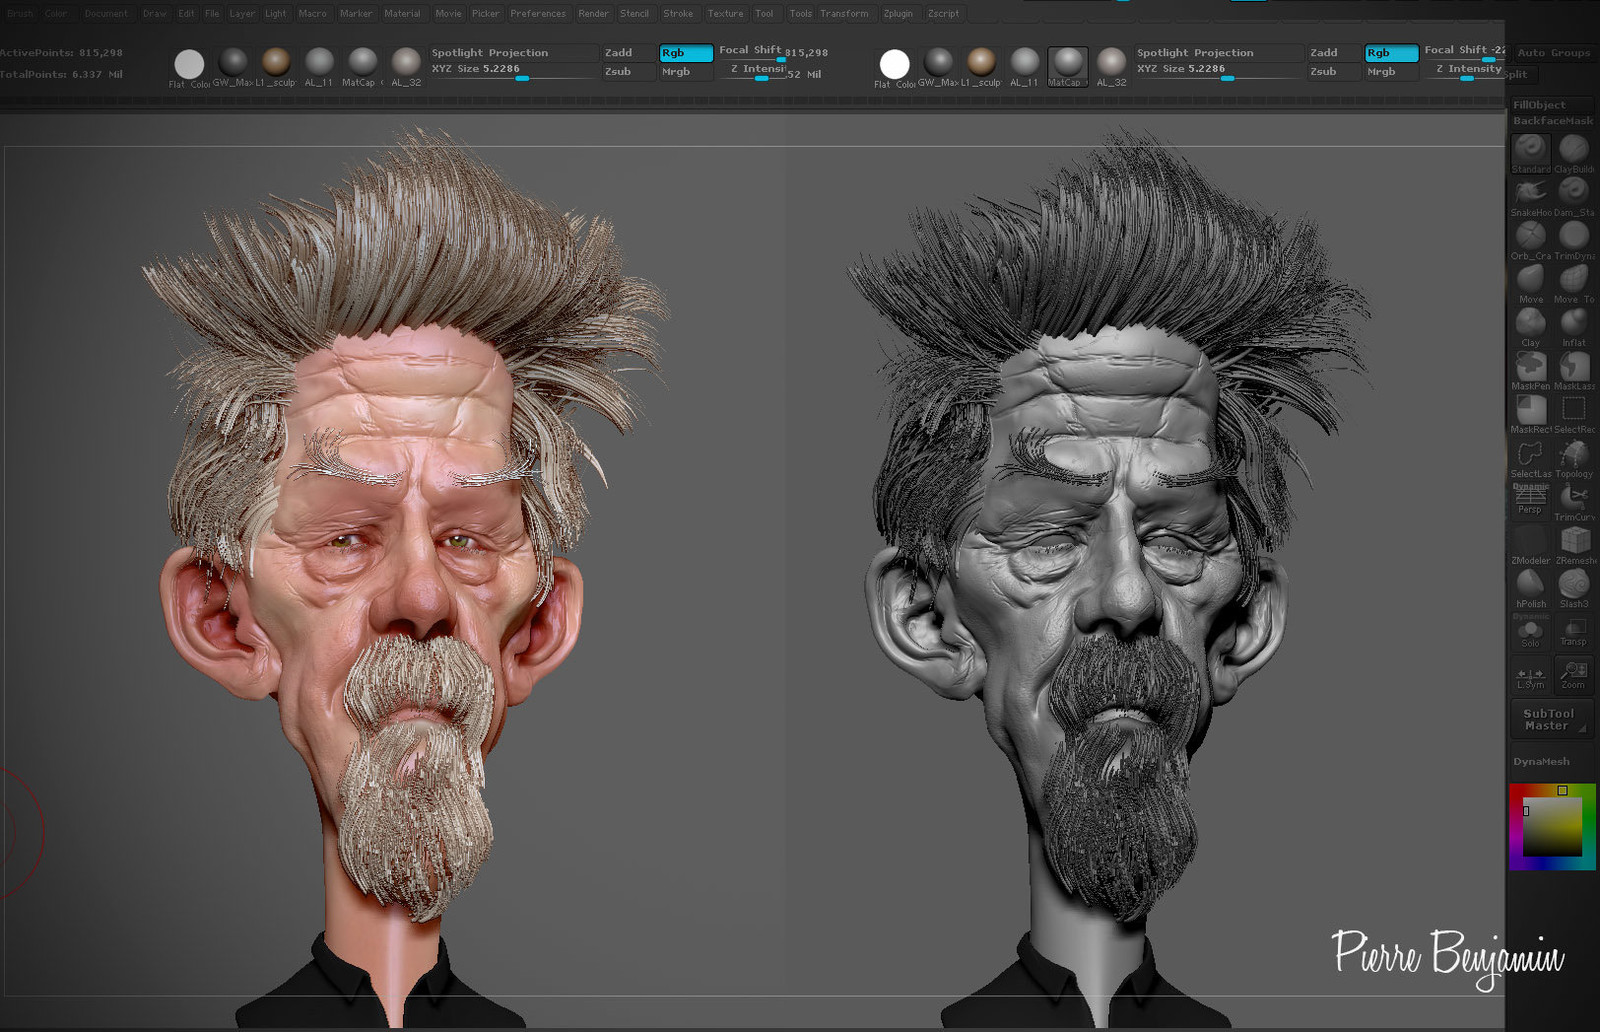Select the Topology brush

click(x=1574, y=458)
